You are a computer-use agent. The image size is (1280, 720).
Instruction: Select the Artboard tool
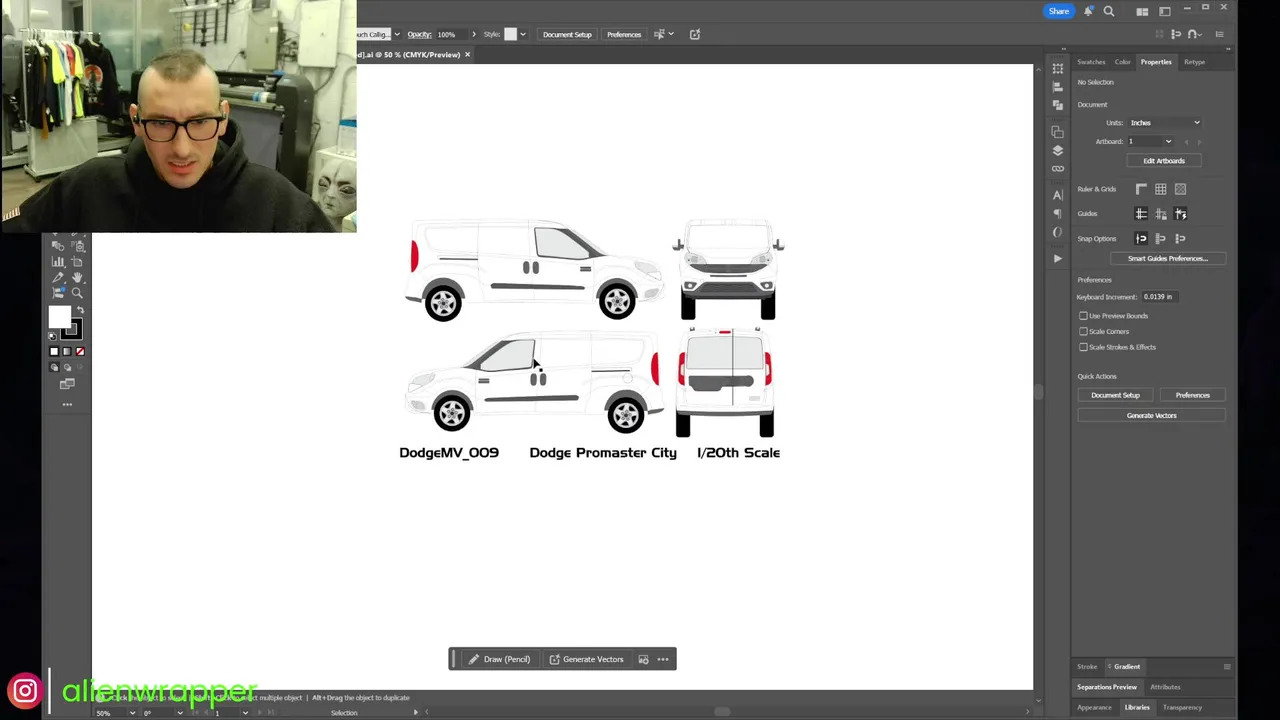[77, 262]
